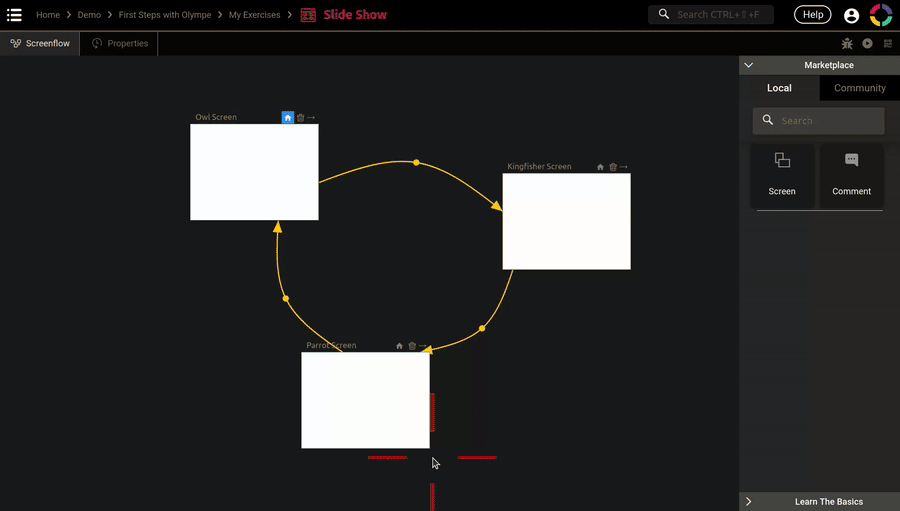Select the Comment component in Marketplace

[x=851, y=175]
